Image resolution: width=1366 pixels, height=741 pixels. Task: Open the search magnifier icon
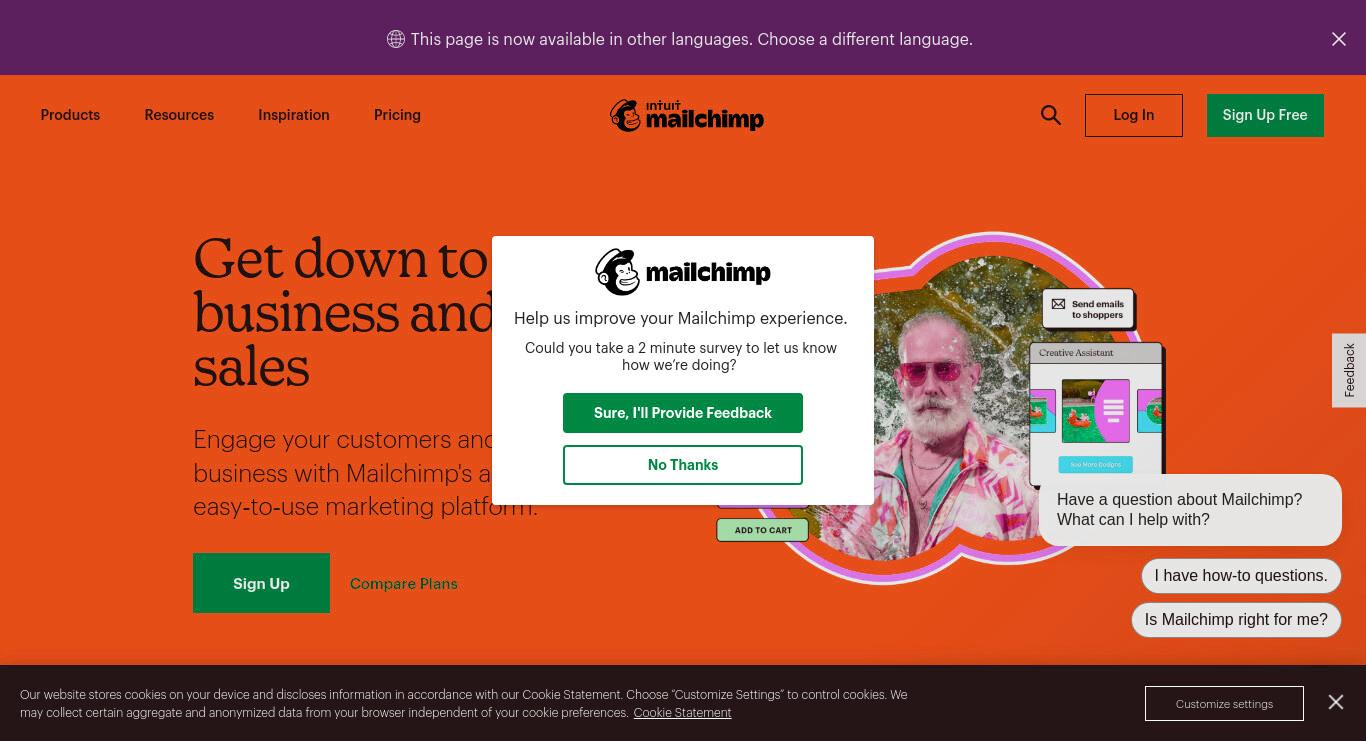(1050, 115)
